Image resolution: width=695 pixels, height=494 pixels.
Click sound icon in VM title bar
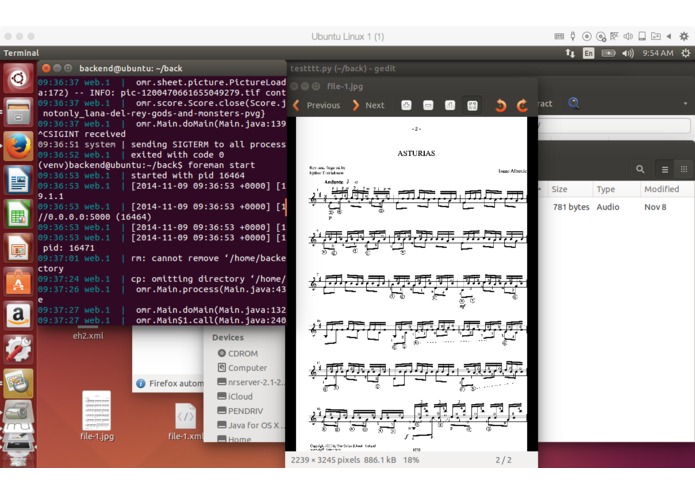click(x=628, y=36)
